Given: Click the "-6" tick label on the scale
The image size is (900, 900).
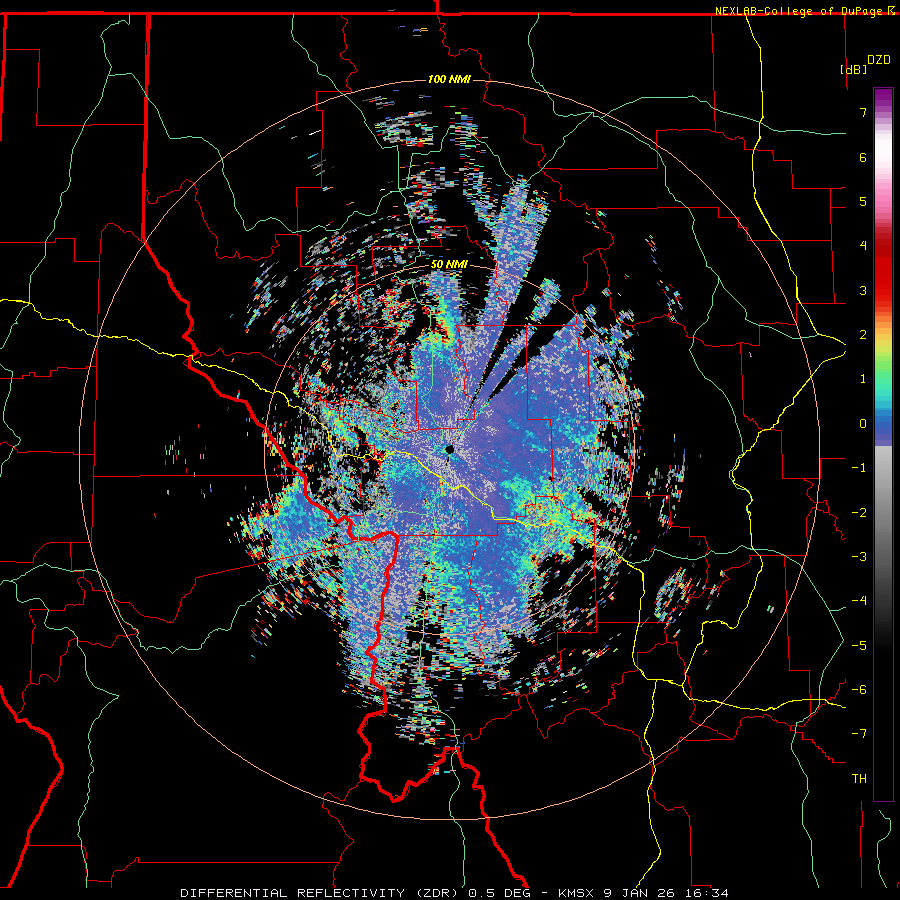Looking at the screenshot, I should pos(859,690).
